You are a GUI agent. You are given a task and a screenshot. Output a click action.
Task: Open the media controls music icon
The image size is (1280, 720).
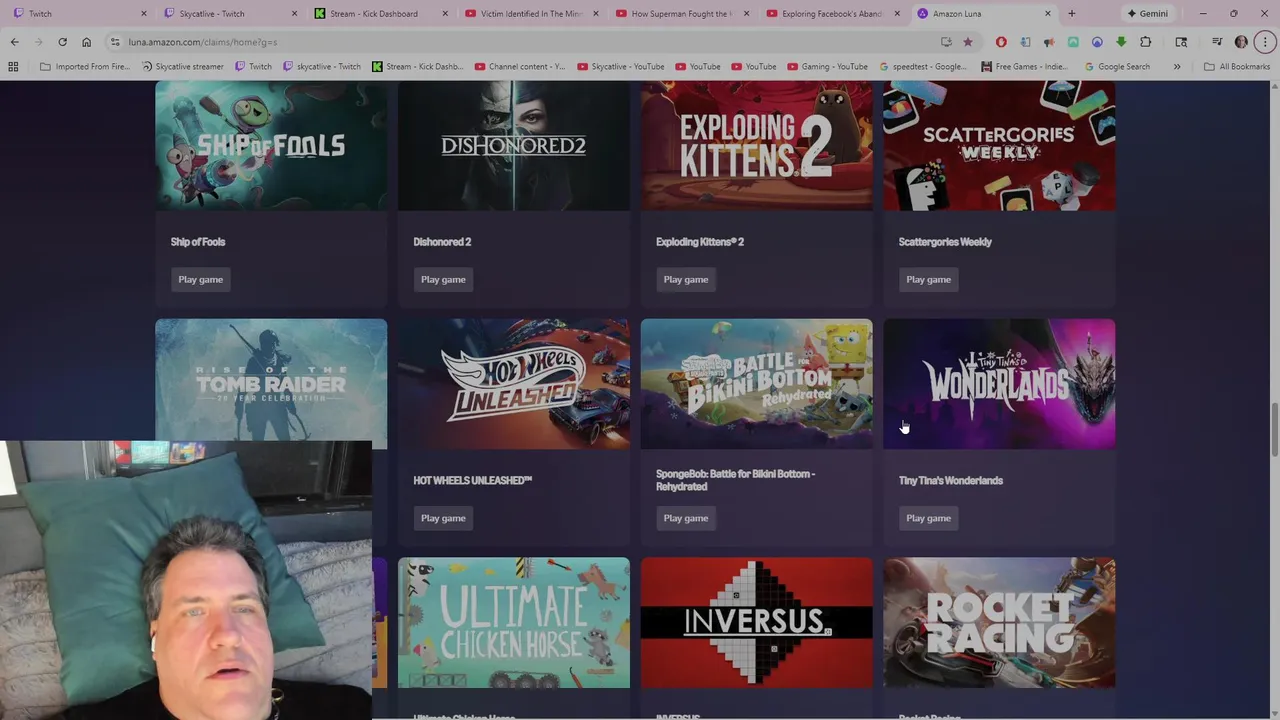(x=1217, y=42)
